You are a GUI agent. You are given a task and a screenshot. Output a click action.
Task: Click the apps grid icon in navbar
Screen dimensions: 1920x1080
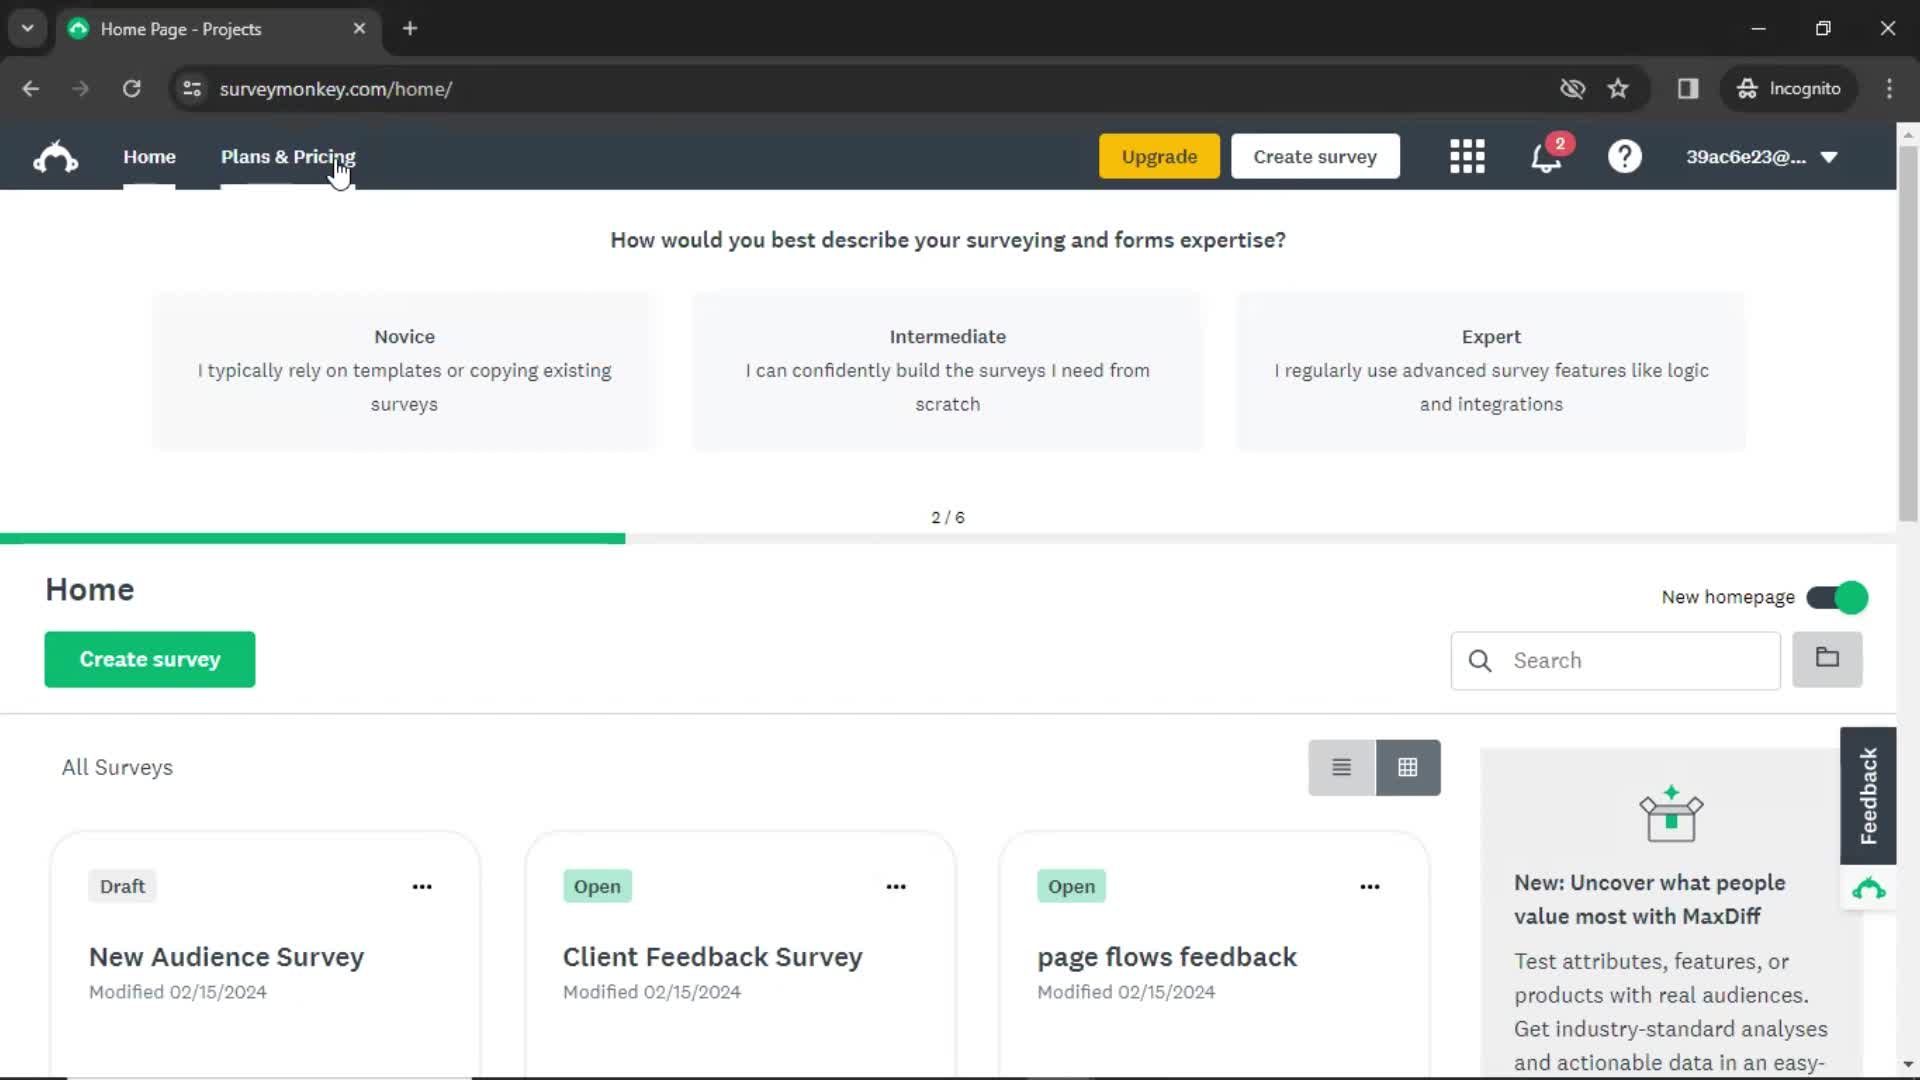click(x=1468, y=157)
